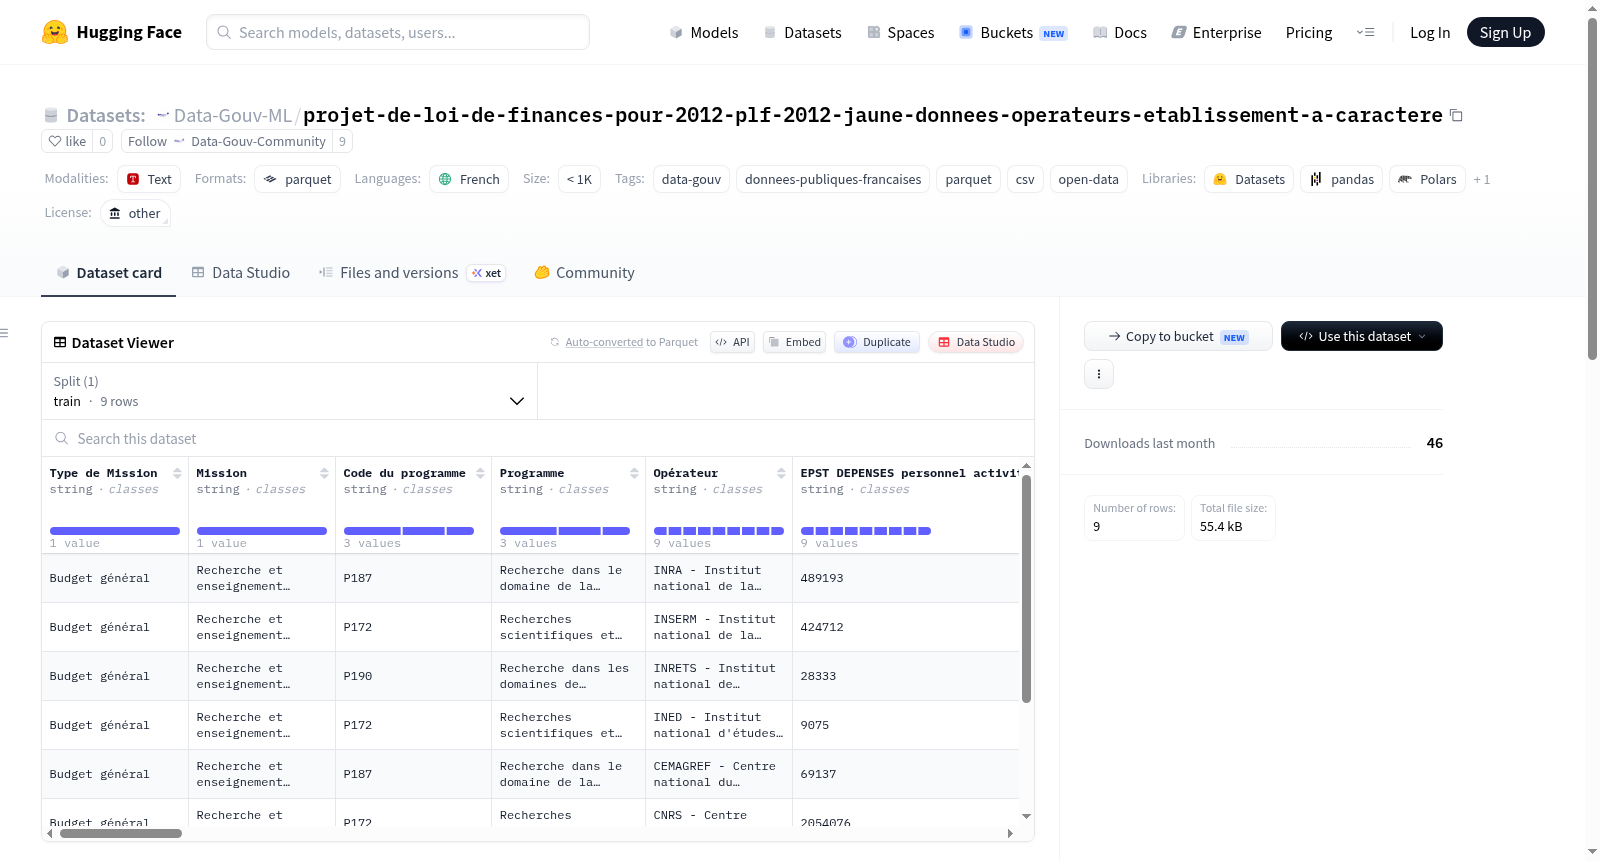Click the table horizontal scrollbar
The image size is (1600, 861).
[x=121, y=833]
